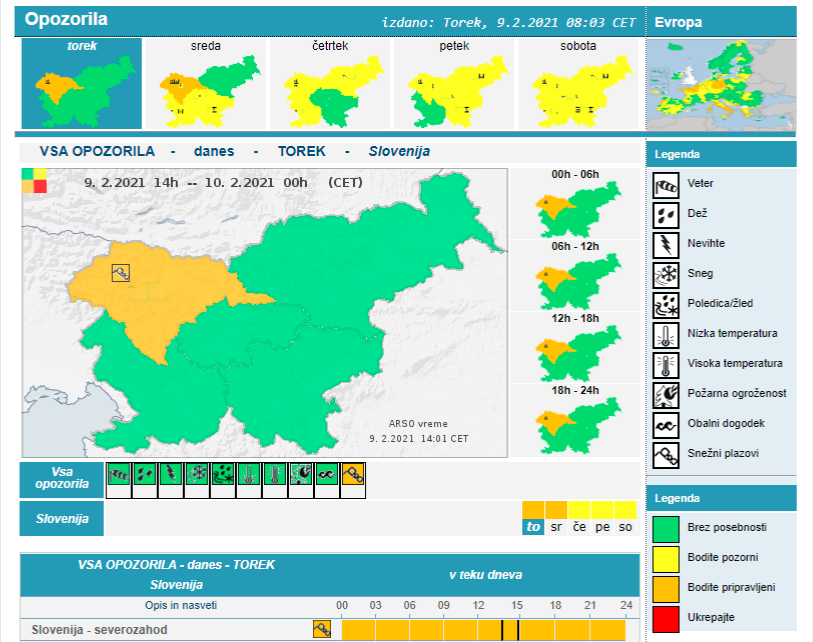The width and height of the screenshot is (813, 642).
Task: Select the snow warning filter icon
Action: 198,476
